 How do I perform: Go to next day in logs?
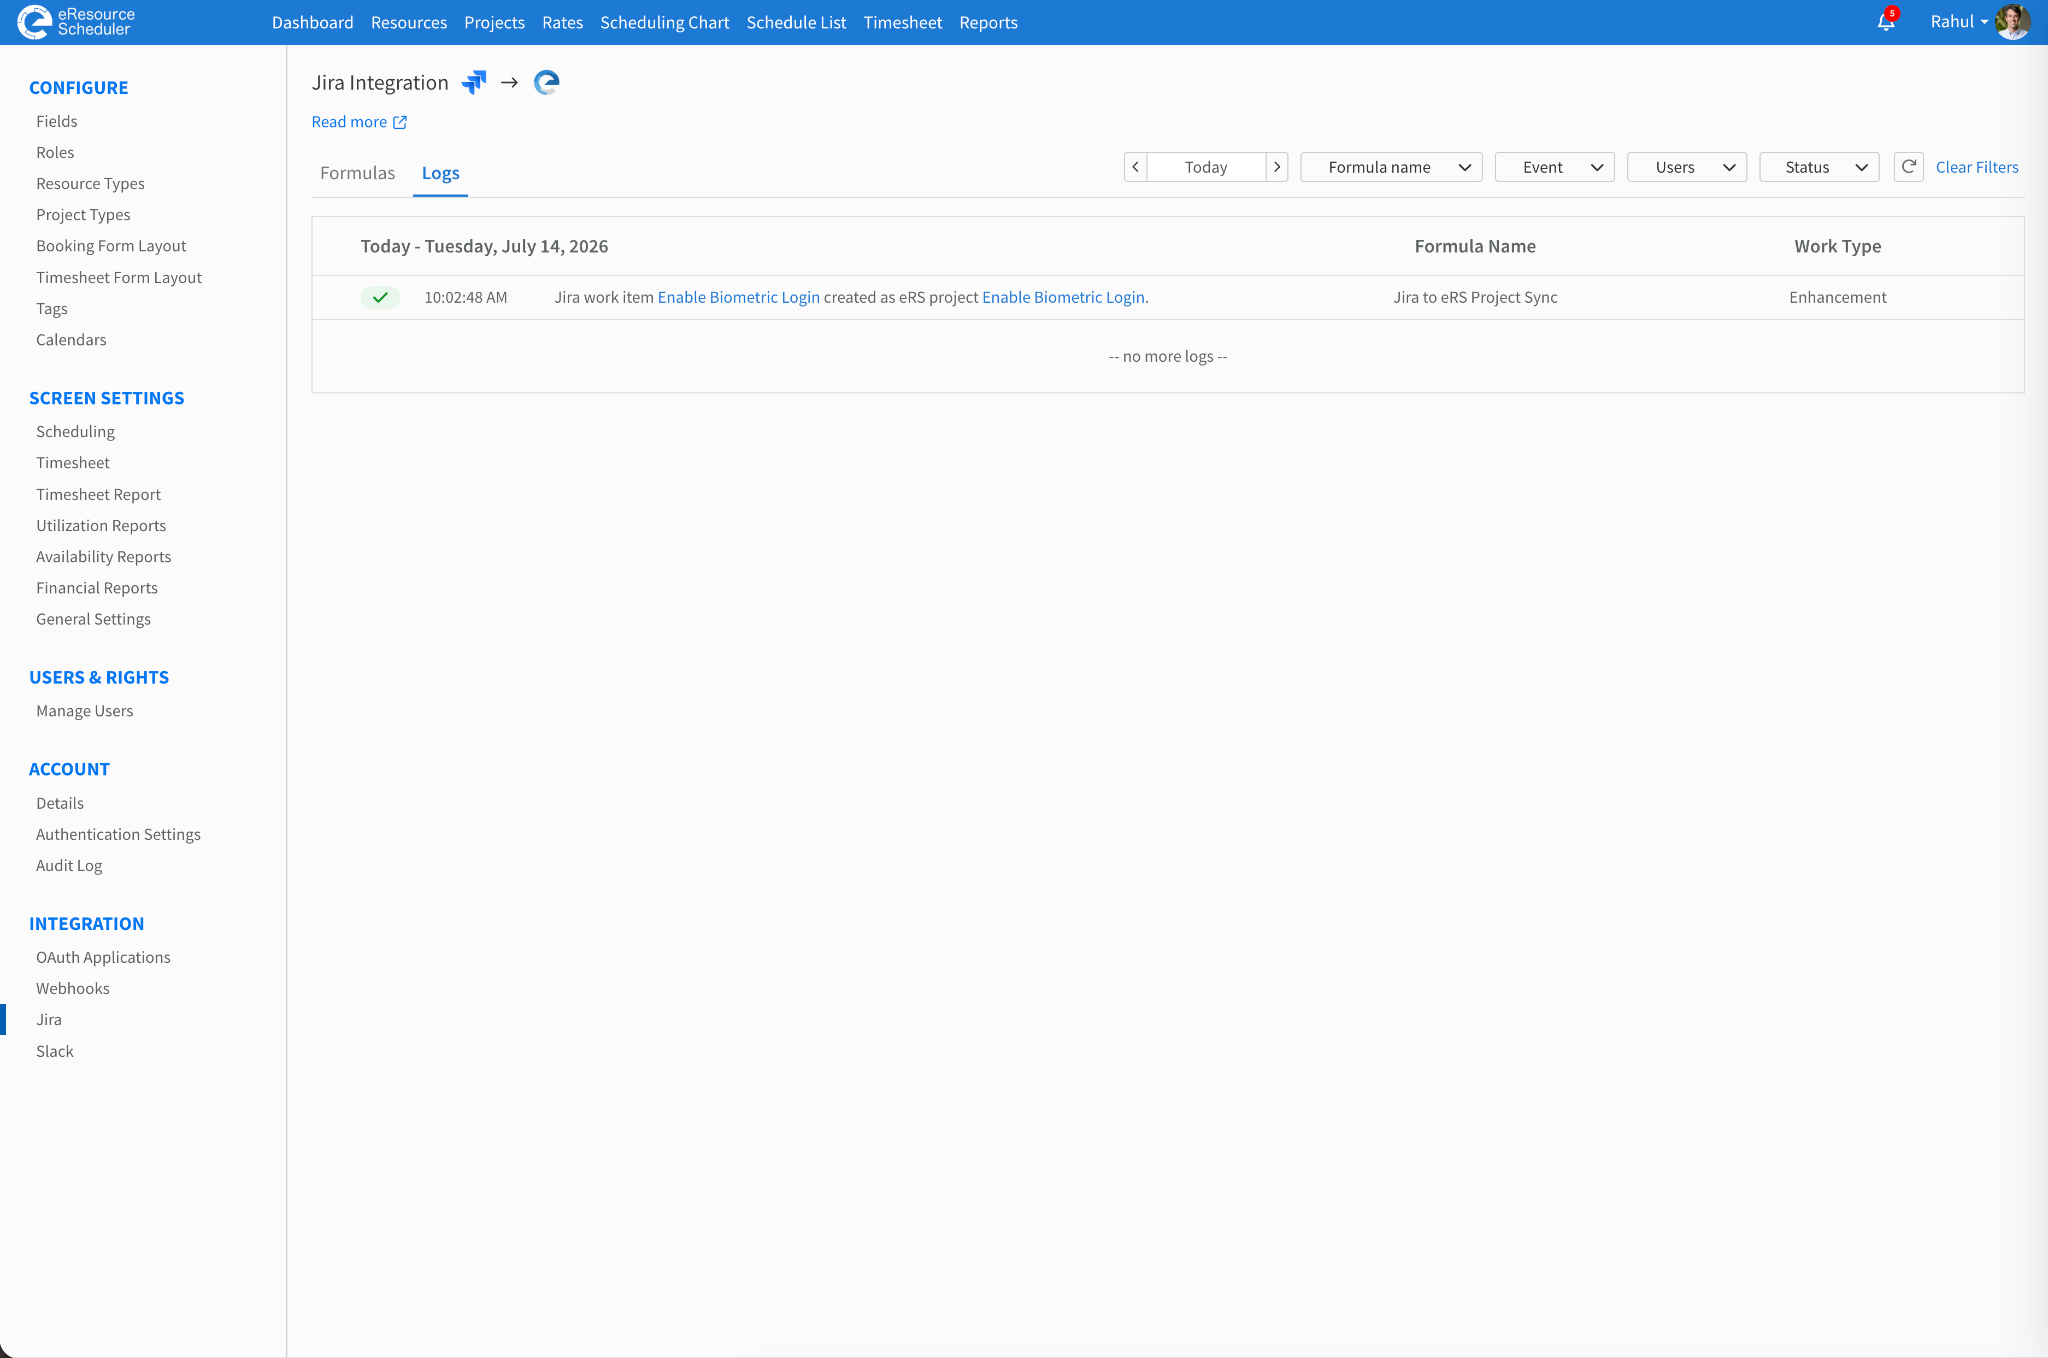coord(1277,167)
